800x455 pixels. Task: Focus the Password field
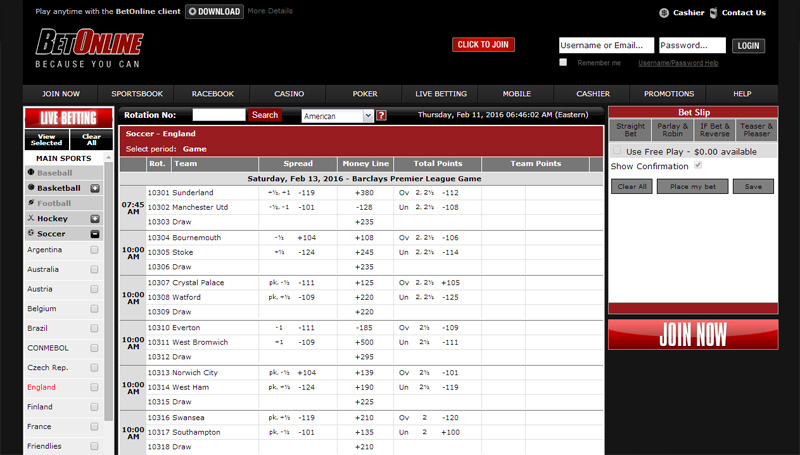point(692,45)
